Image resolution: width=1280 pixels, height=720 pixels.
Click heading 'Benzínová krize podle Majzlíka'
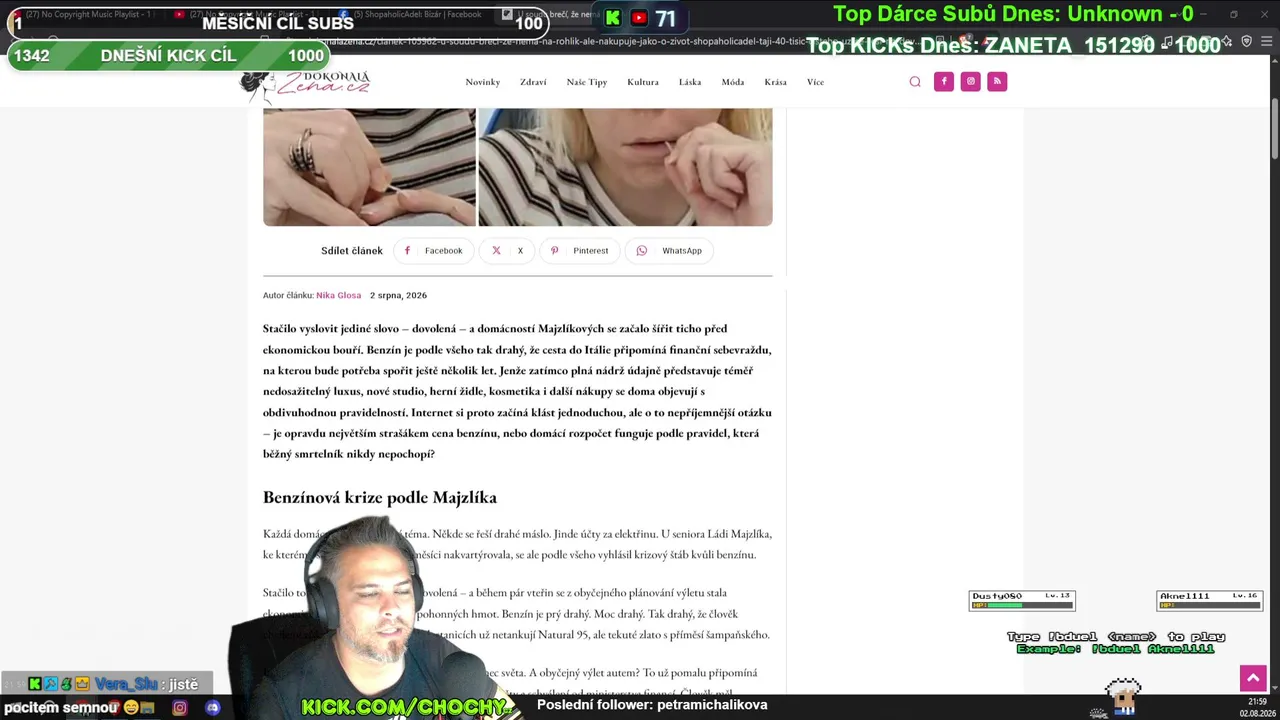pyautogui.click(x=380, y=498)
